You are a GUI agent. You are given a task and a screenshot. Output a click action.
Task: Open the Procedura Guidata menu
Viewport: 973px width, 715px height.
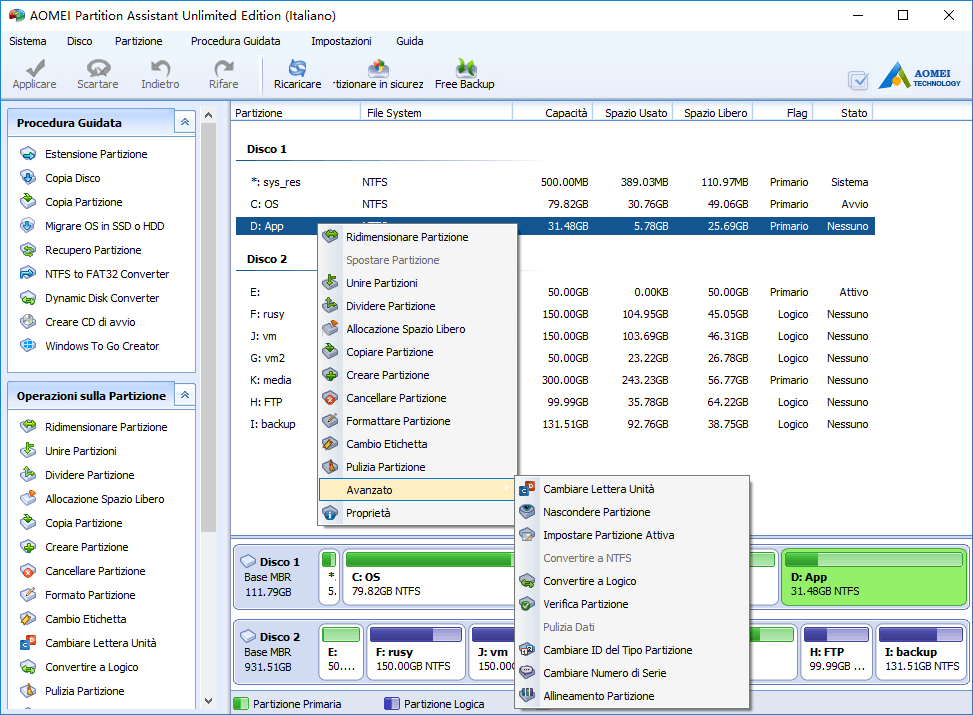[x=235, y=41]
